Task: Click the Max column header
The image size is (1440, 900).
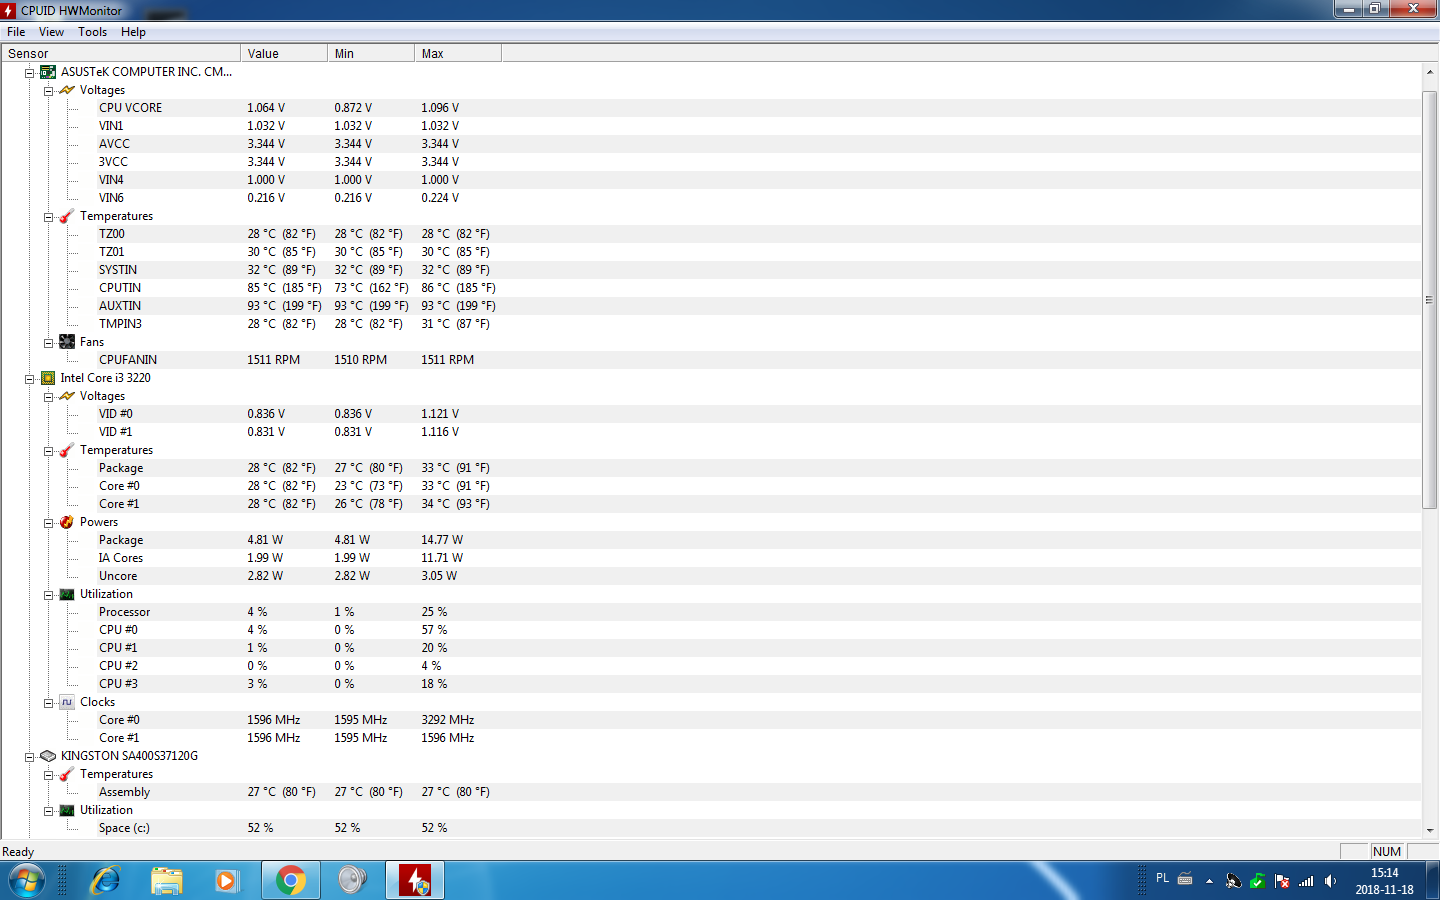Action: 458,53
